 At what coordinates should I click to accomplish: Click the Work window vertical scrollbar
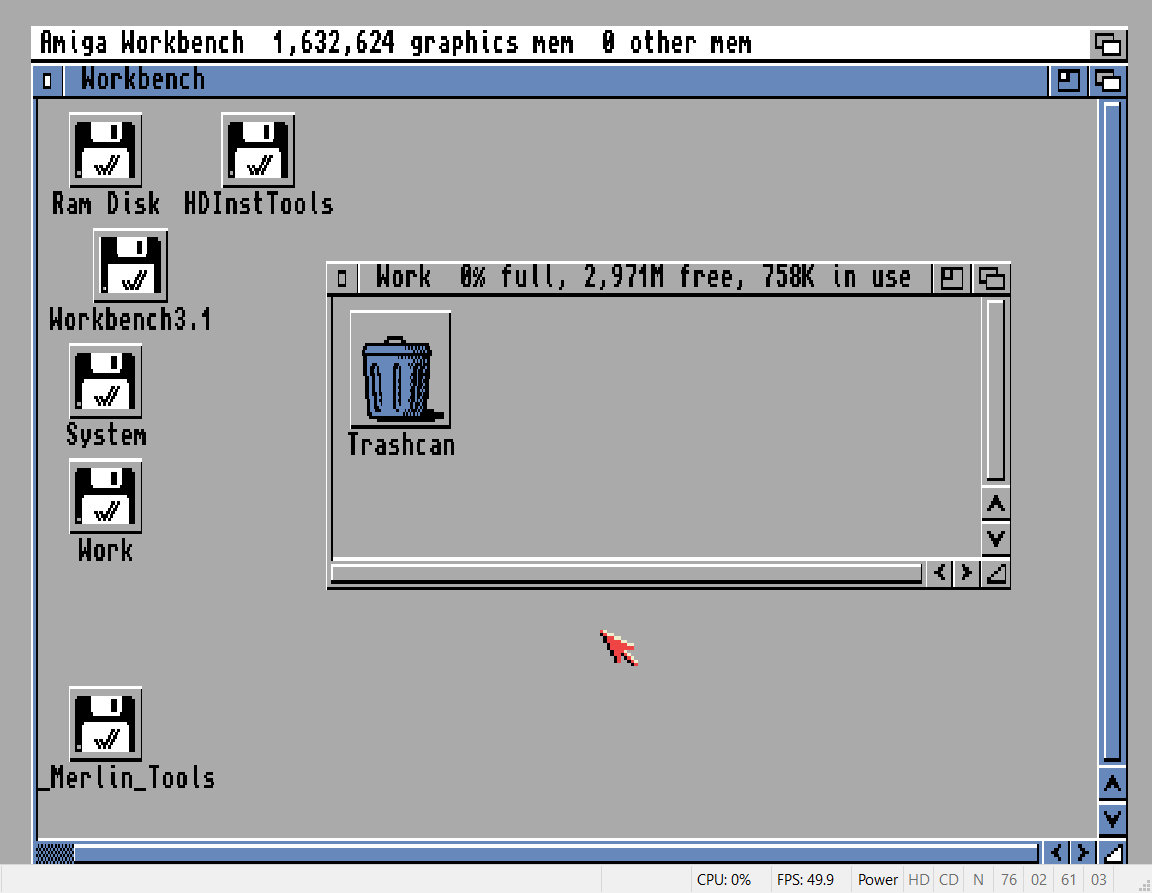point(996,390)
